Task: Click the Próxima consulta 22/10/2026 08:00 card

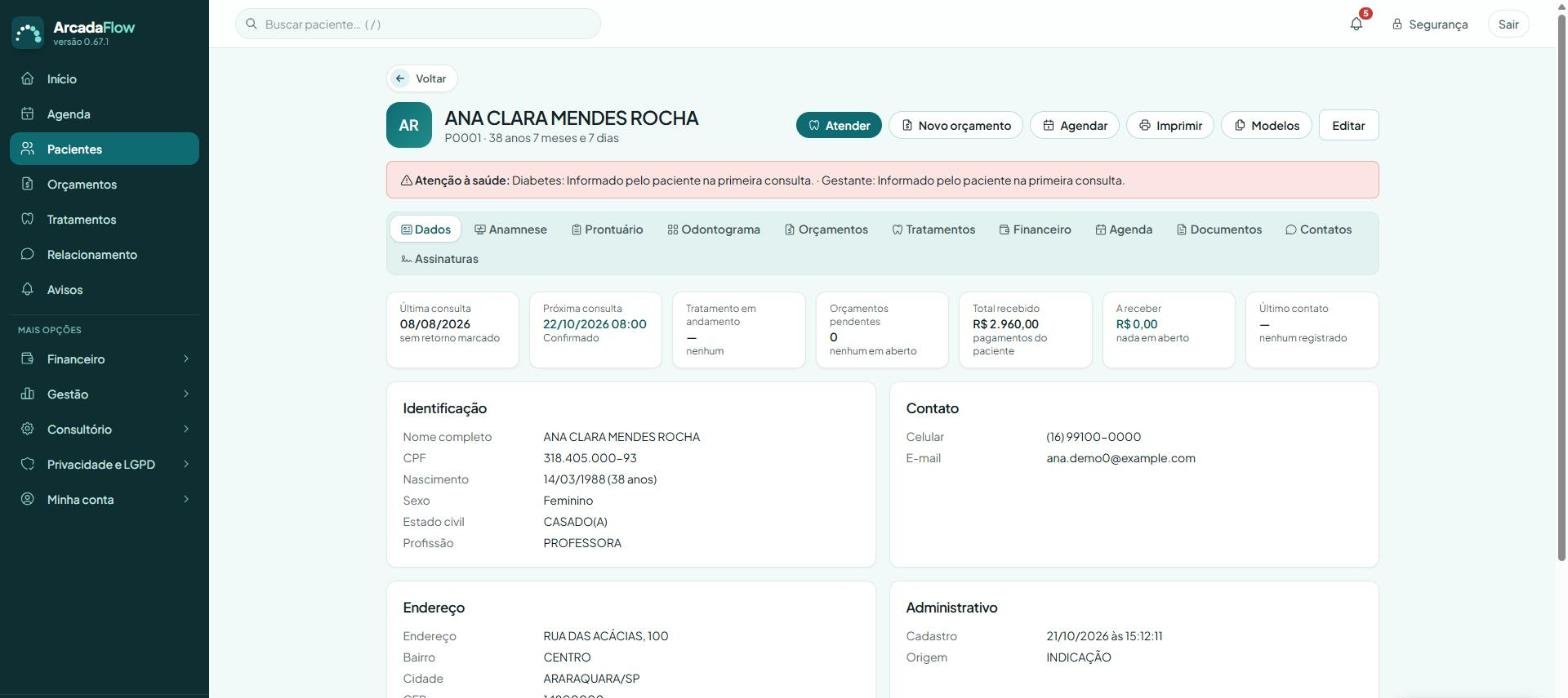Action: (x=595, y=330)
